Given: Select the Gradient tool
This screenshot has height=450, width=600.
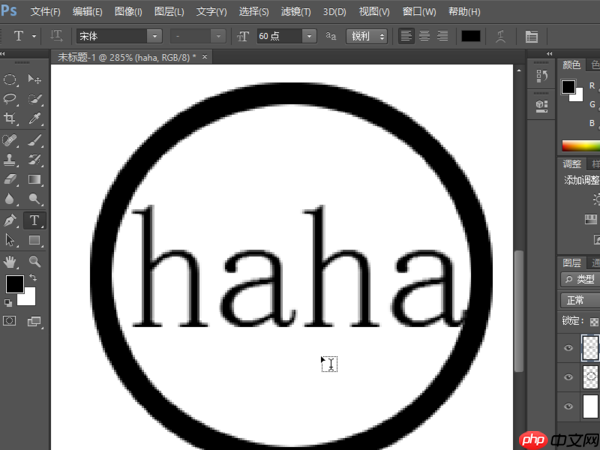Looking at the screenshot, I should [x=34, y=179].
